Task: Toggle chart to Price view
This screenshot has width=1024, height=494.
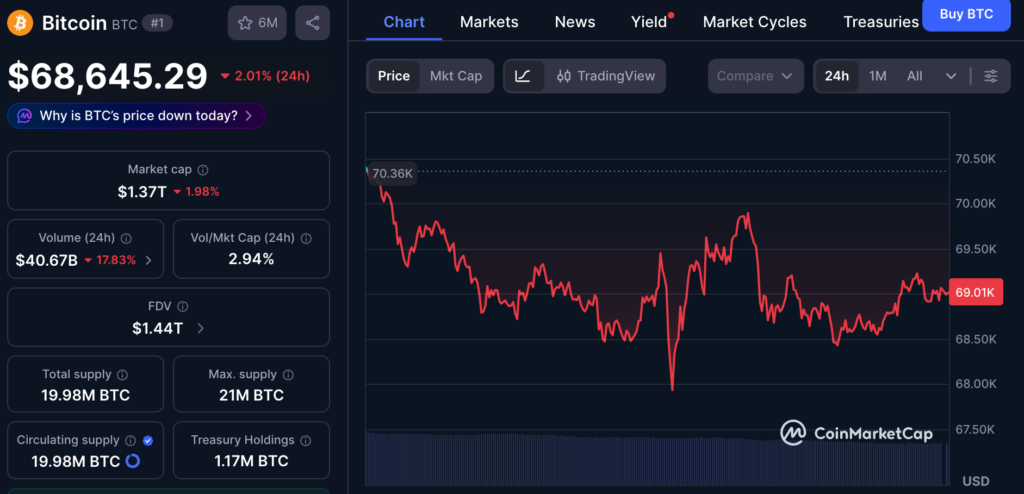Action: 393,76
